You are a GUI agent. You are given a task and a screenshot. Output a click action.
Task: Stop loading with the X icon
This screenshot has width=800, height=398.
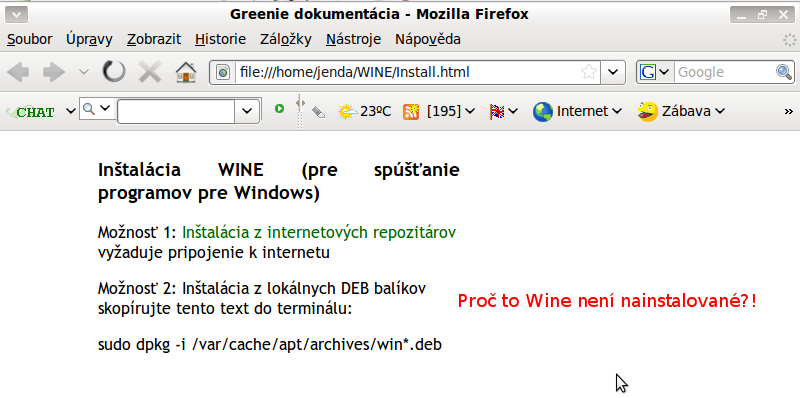[x=150, y=72]
